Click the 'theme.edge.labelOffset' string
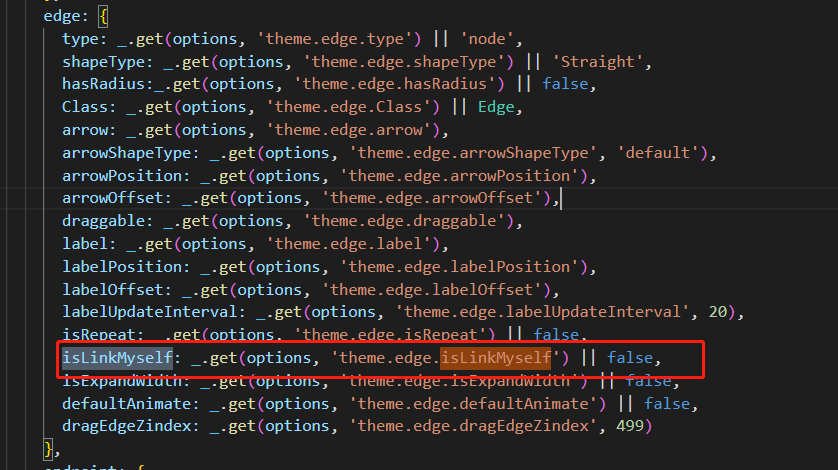 (431, 290)
